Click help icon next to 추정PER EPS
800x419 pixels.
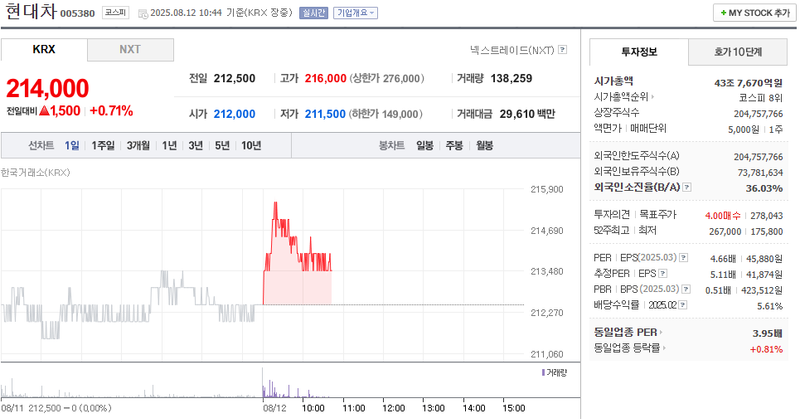pyautogui.click(x=662, y=274)
